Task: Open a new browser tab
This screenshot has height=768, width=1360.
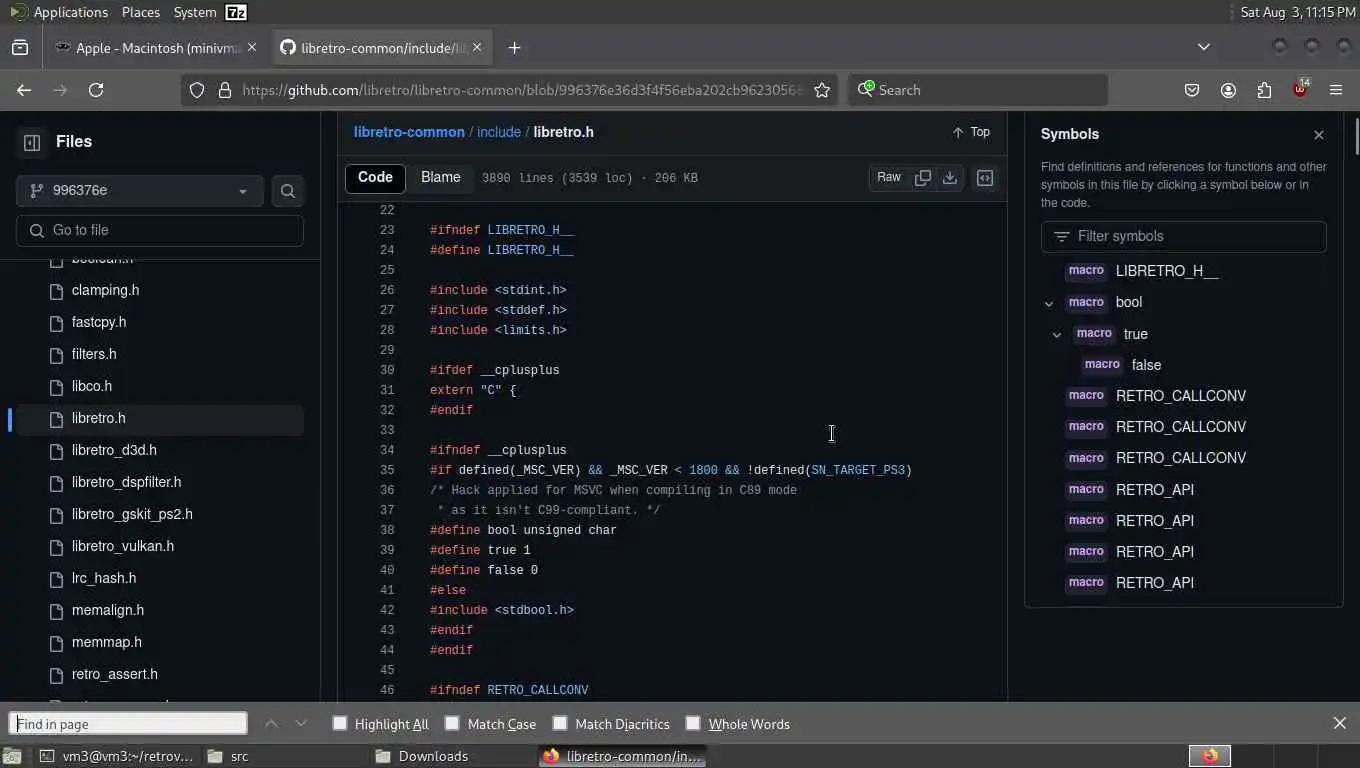Action: coord(514,48)
